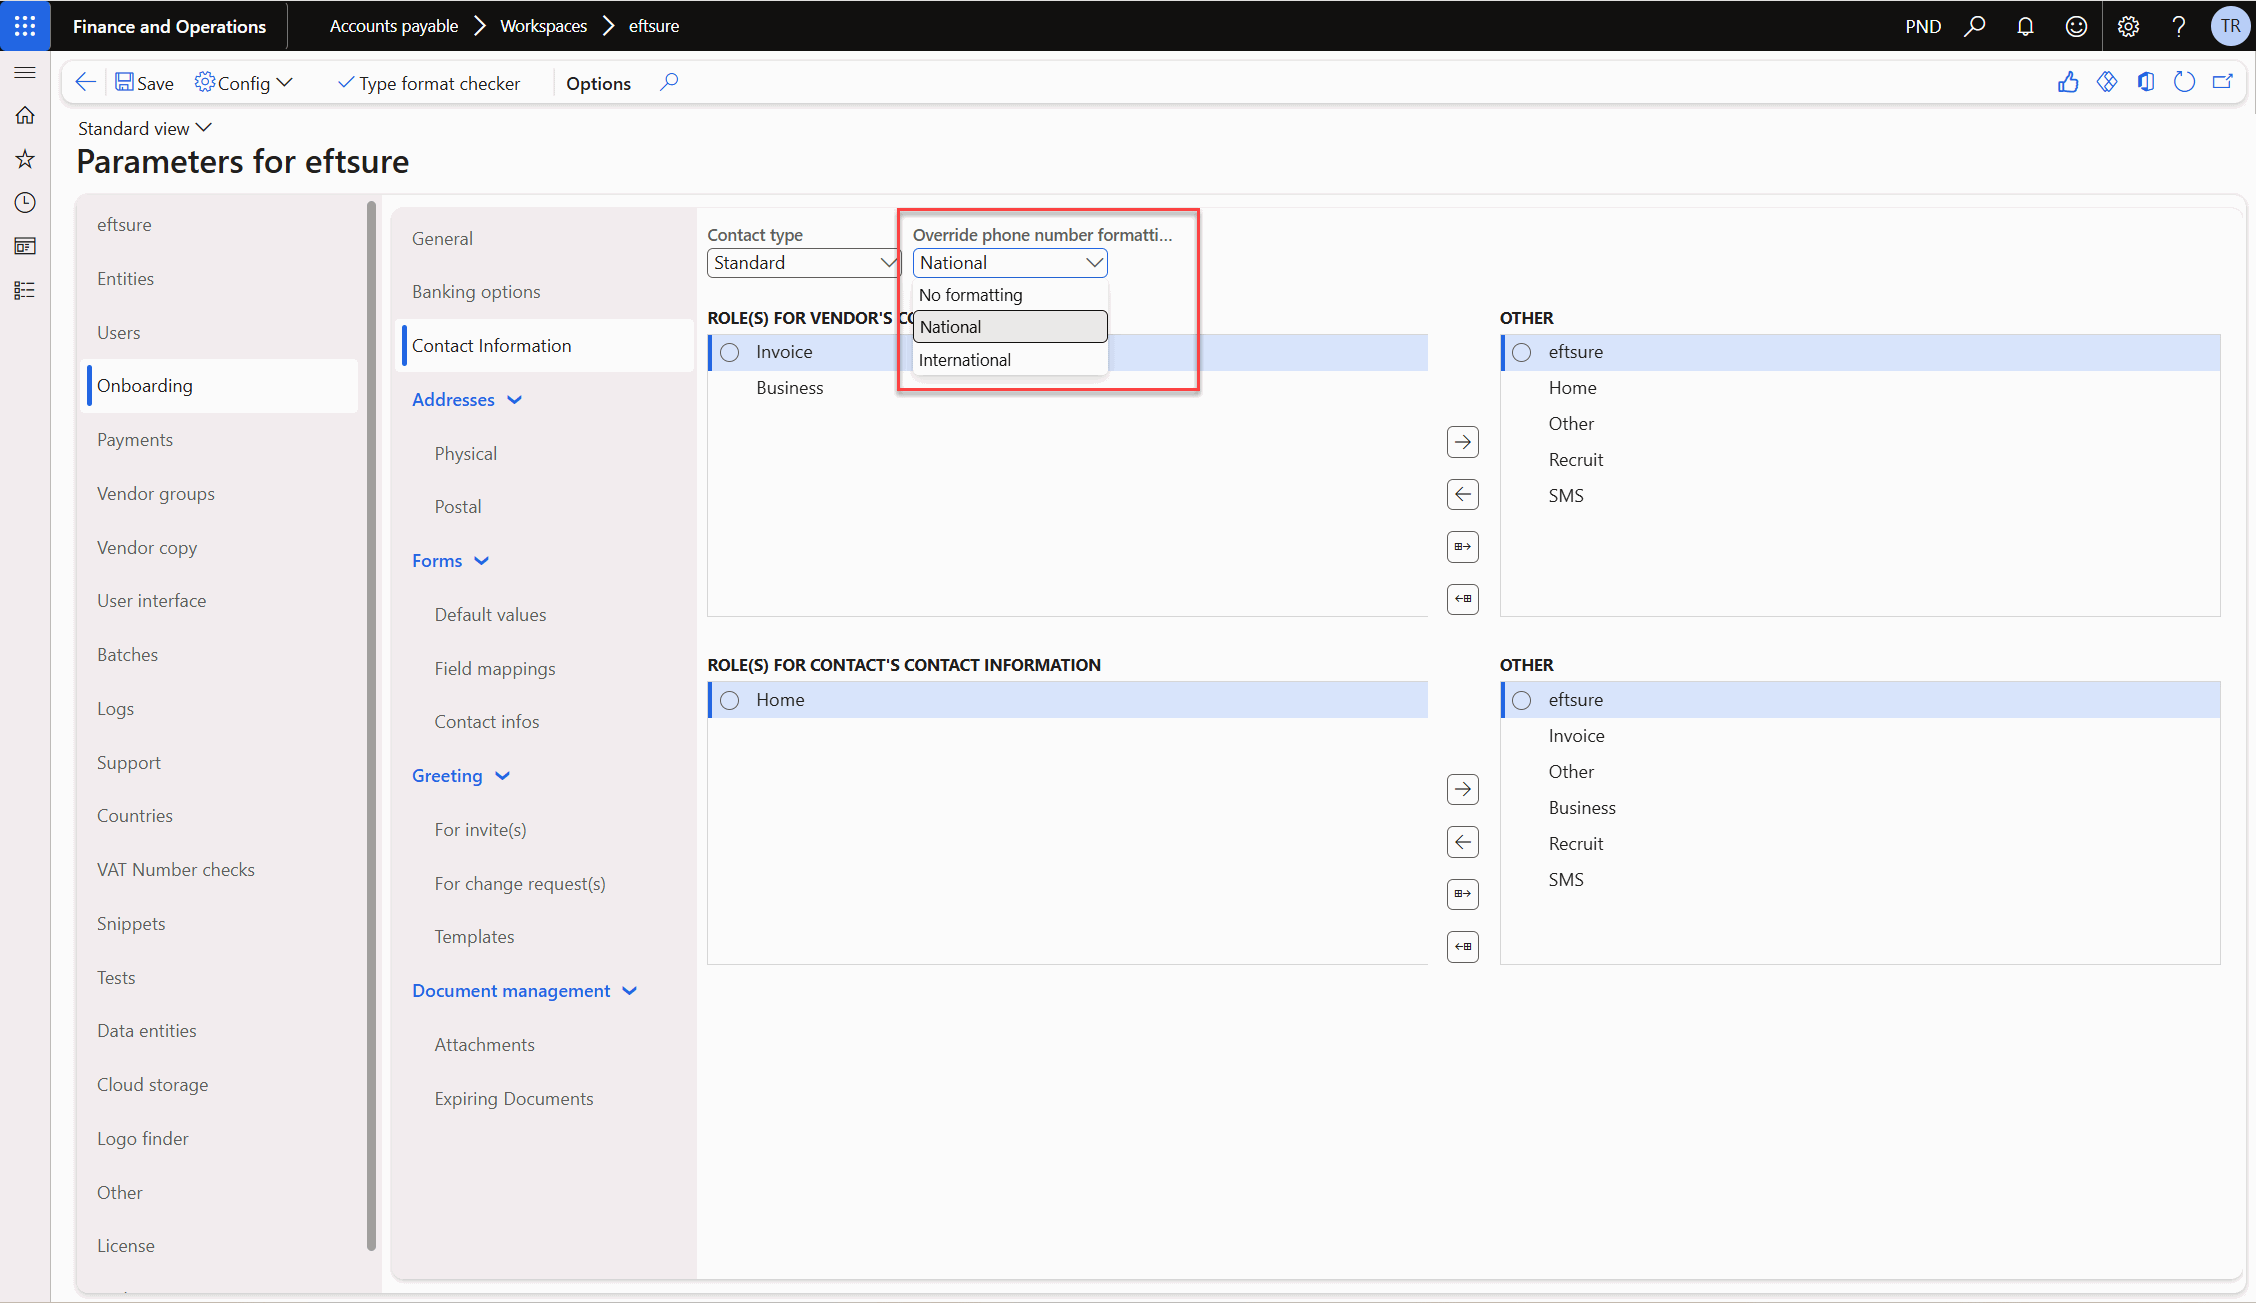Move selected vendor role to Other list
The image size is (2256, 1303).
click(1463, 442)
